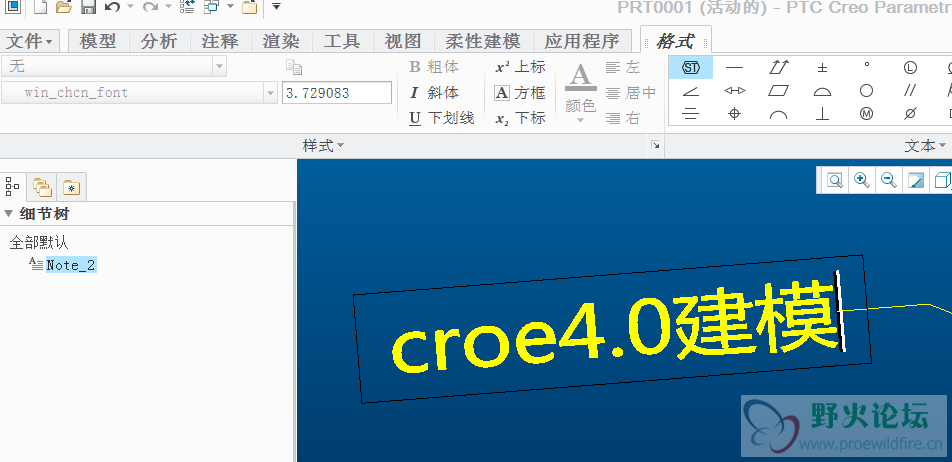Toggle 下标 subscript

(x=520, y=118)
